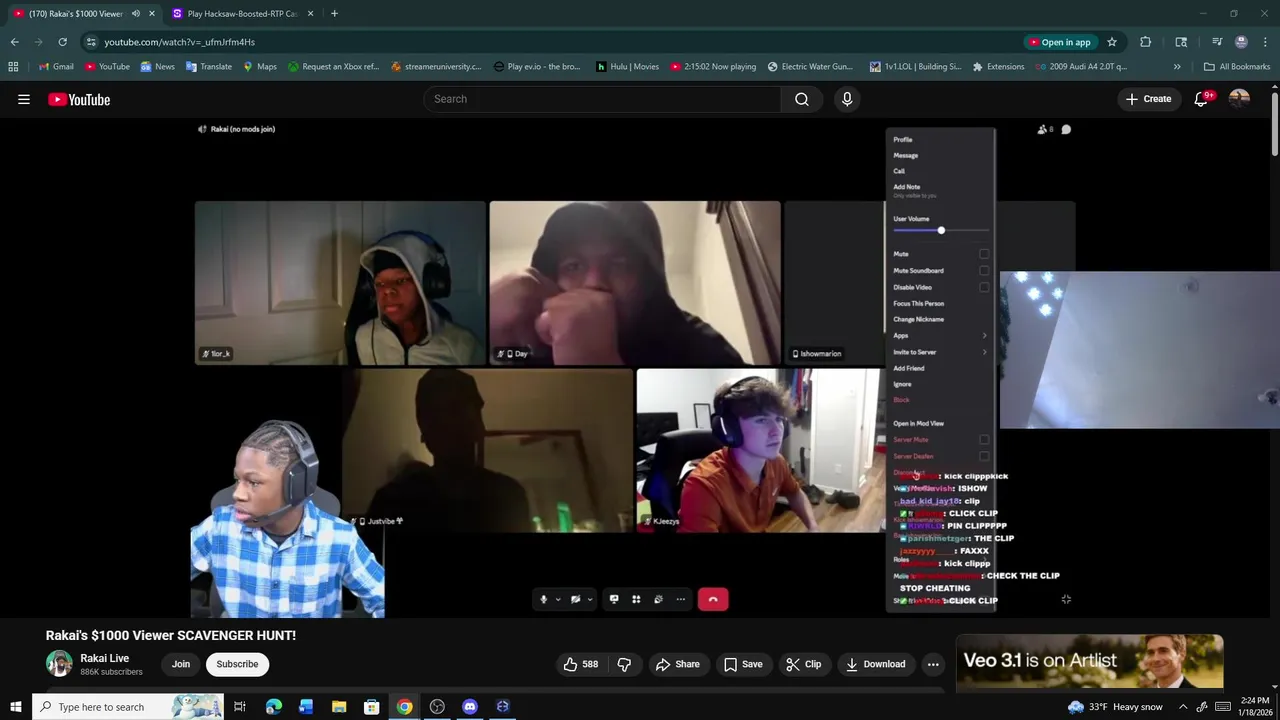Open OBS Studio from the taskbar
The height and width of the screenshot is (720, 1280).
[x=437, y=707]
